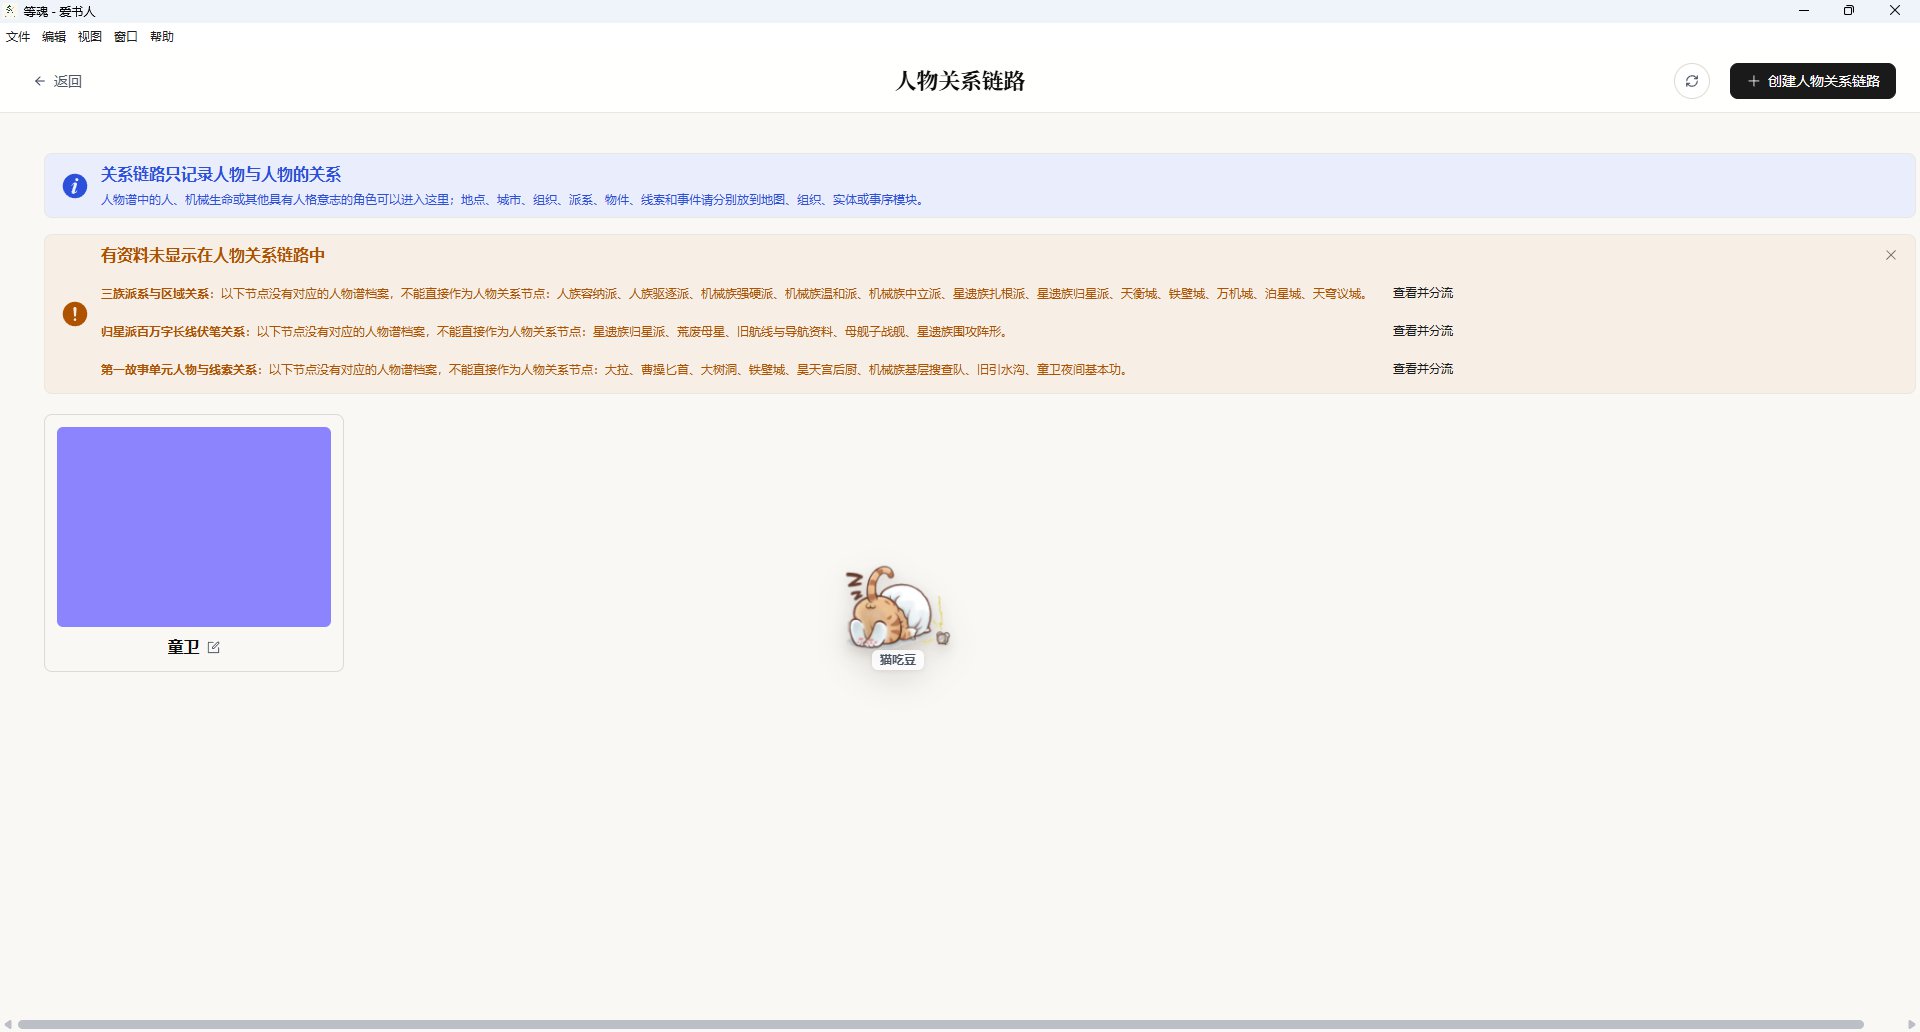Click the edit icon beside 童卫
The height and width of the screenshot is (1032, 1920).
point(213,647)
